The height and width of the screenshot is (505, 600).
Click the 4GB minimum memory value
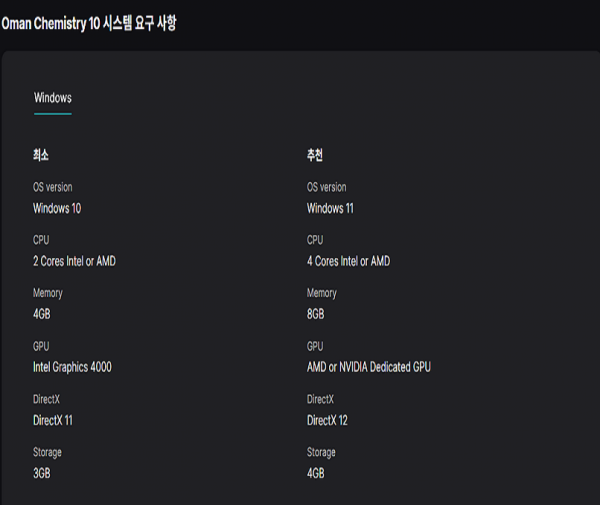(x=44, y=314)
